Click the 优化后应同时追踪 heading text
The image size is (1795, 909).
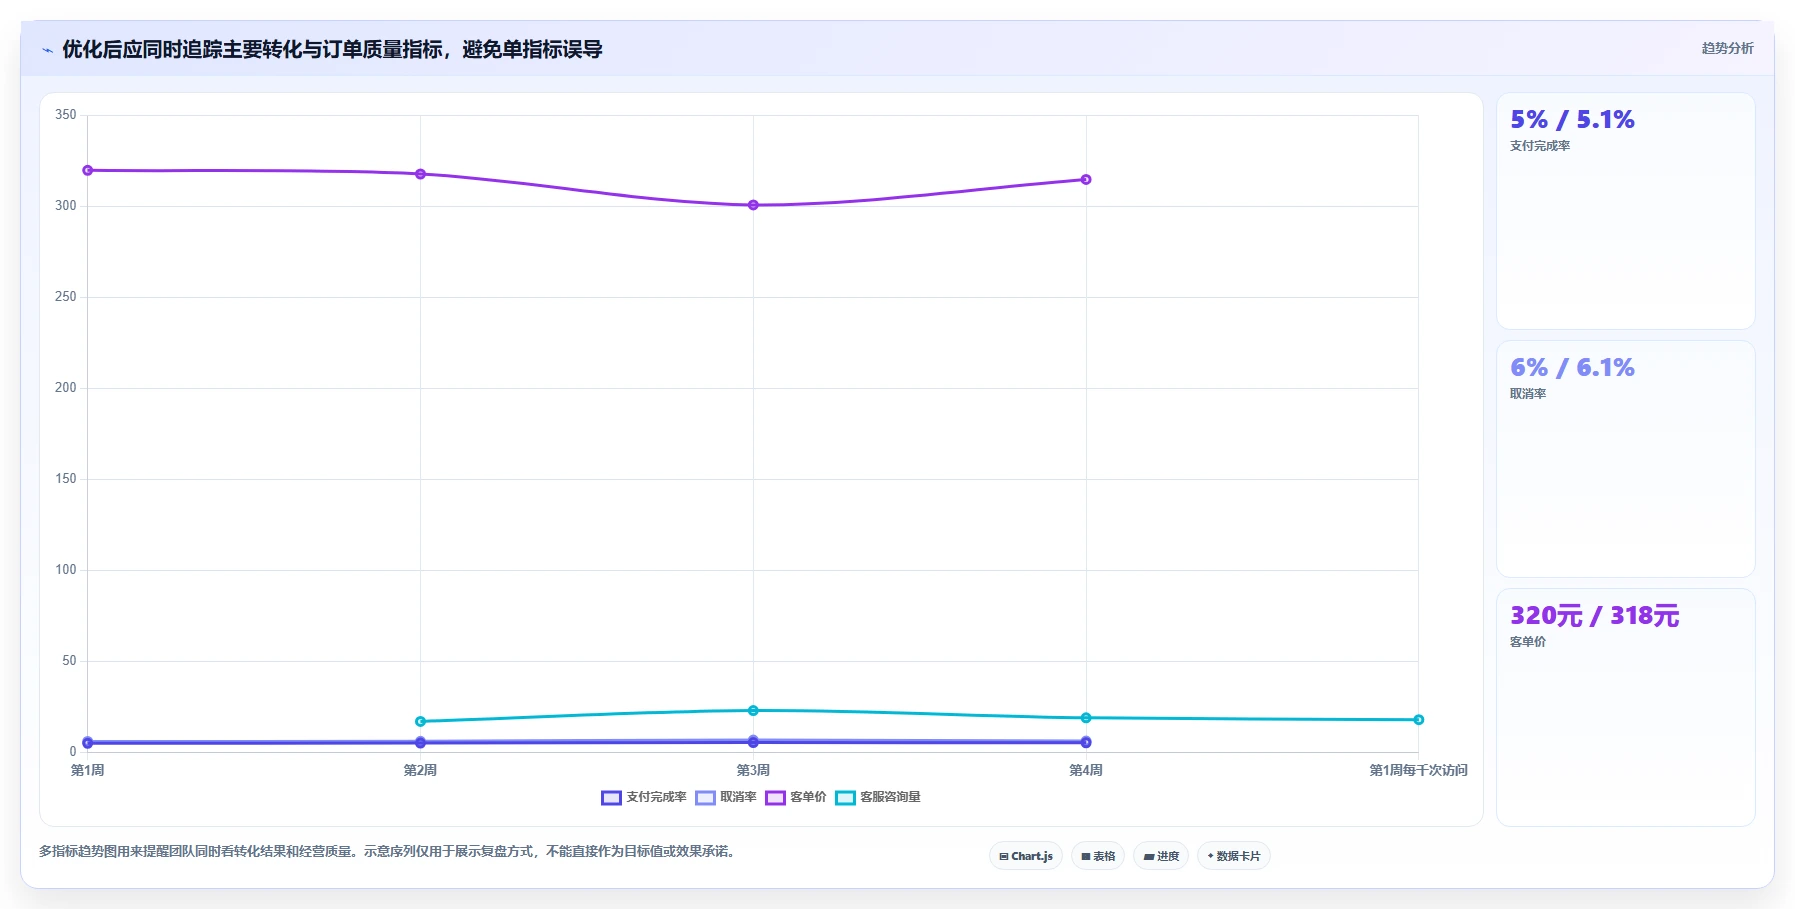click(332, 49)
